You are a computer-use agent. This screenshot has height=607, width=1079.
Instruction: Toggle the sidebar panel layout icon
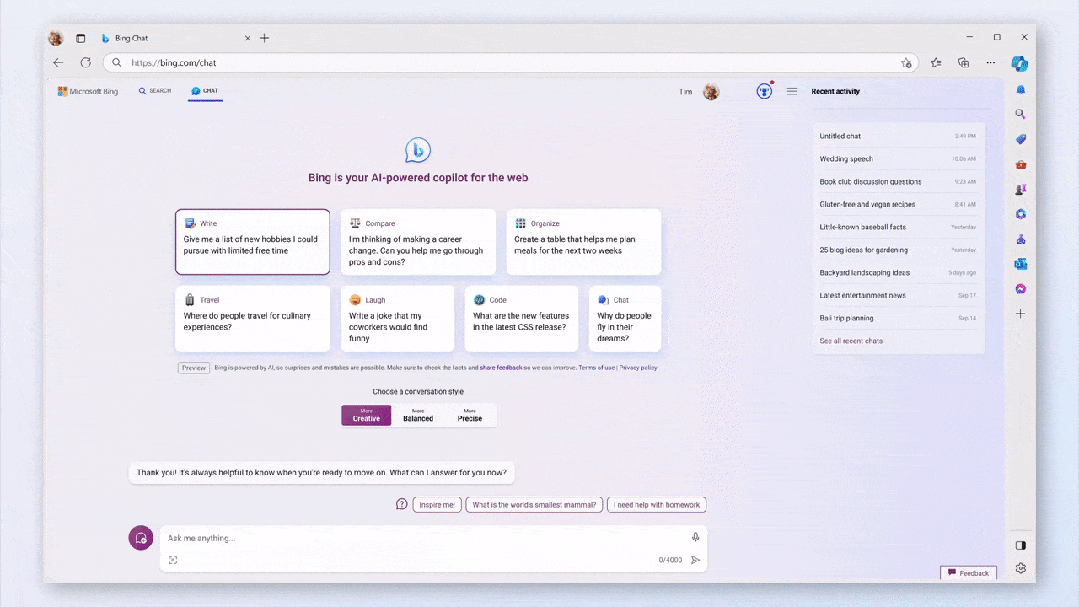click(x=1021, y=546)
